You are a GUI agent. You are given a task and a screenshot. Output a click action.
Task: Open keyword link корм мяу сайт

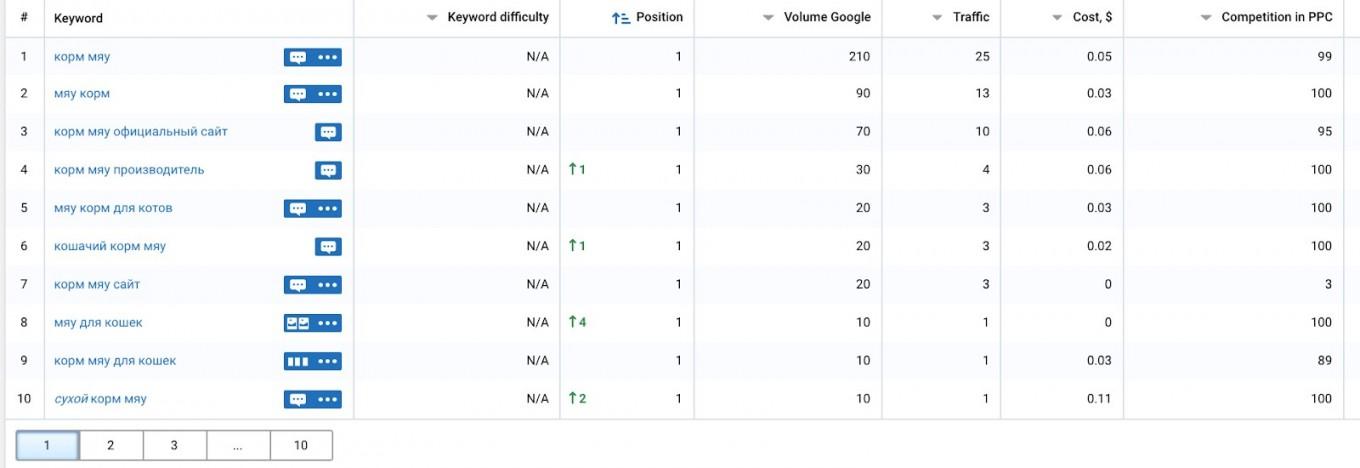pyautogui.click(x=97, y=285)
